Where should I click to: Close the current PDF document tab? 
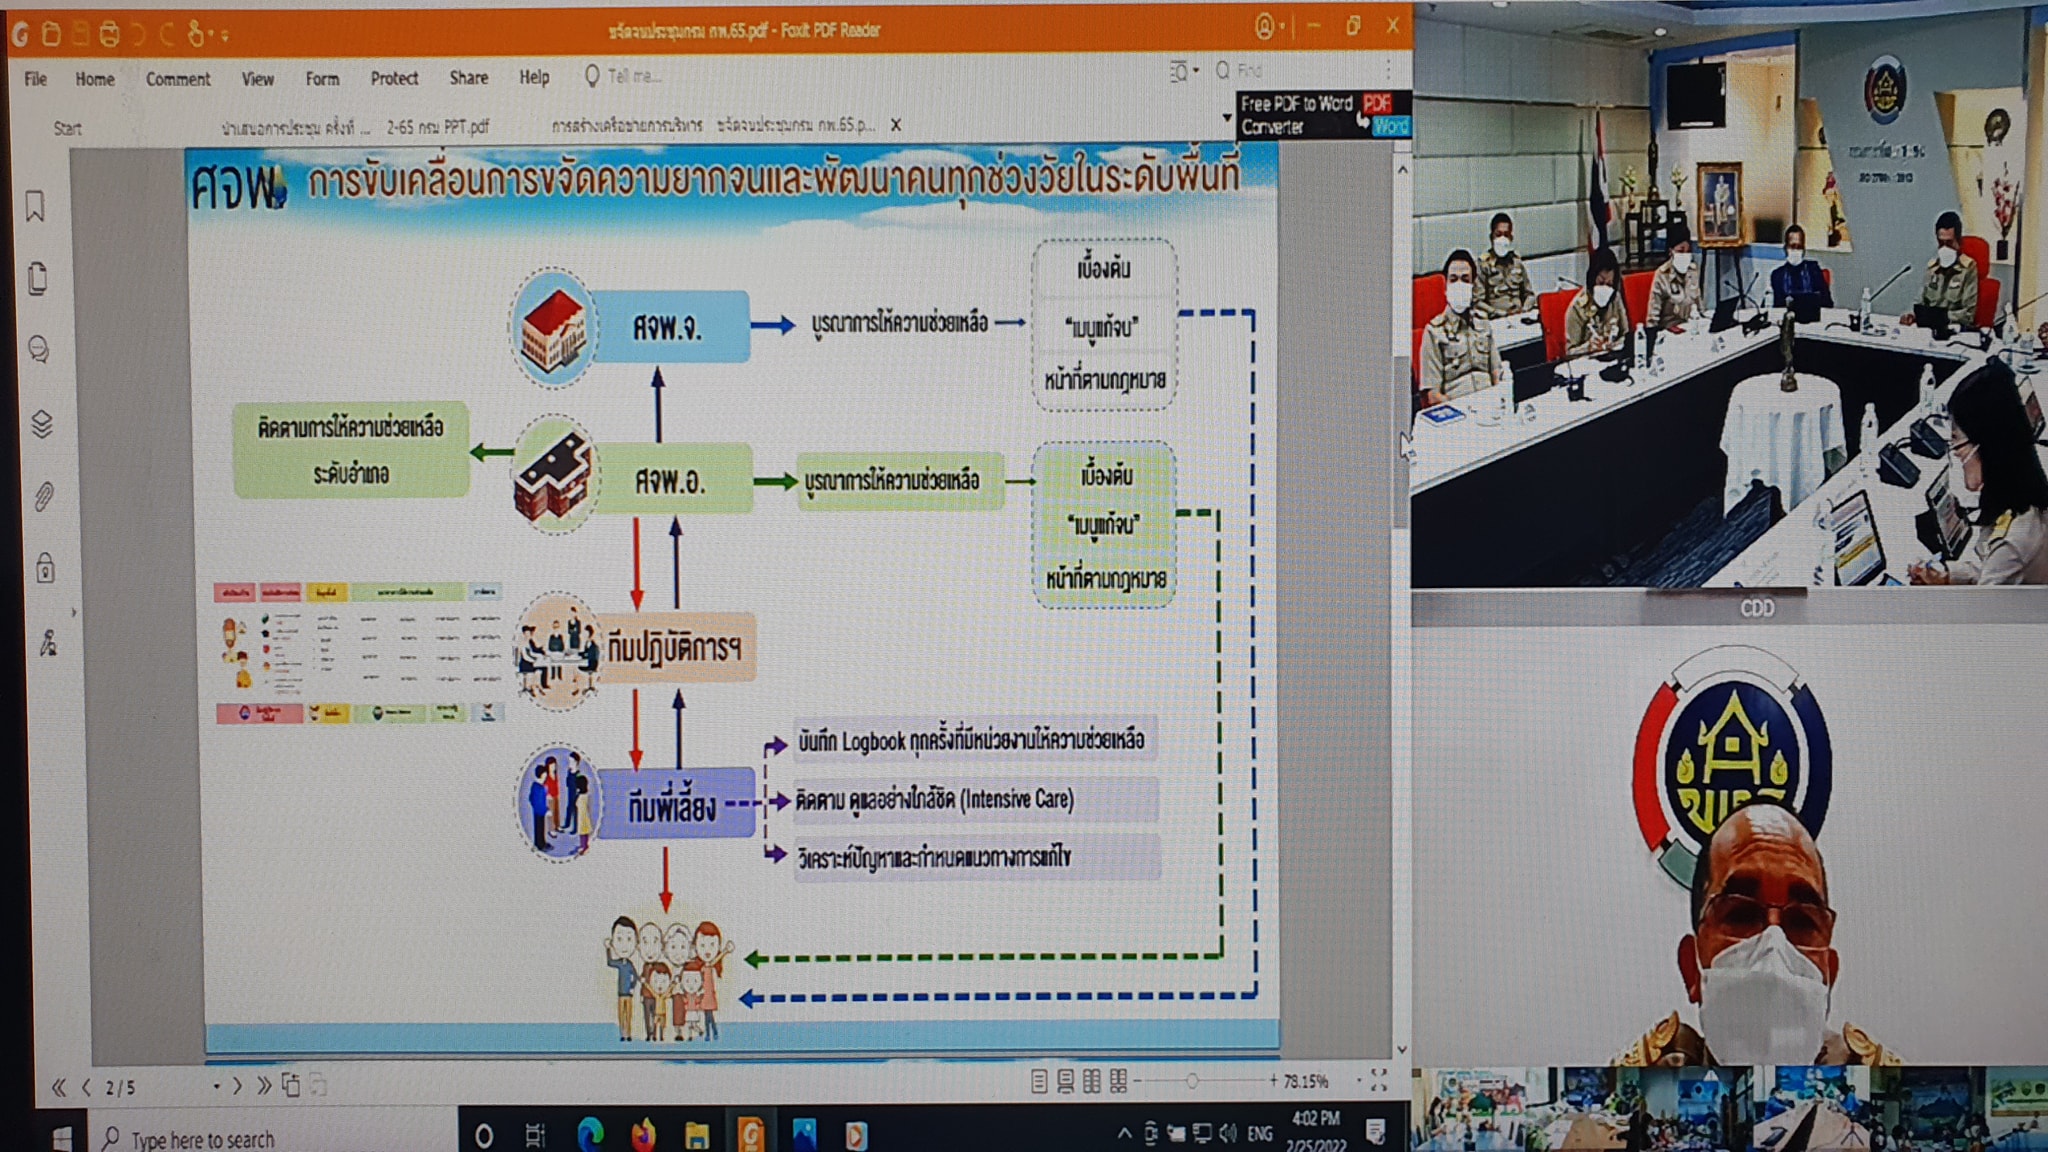click(x=896, y=125)
